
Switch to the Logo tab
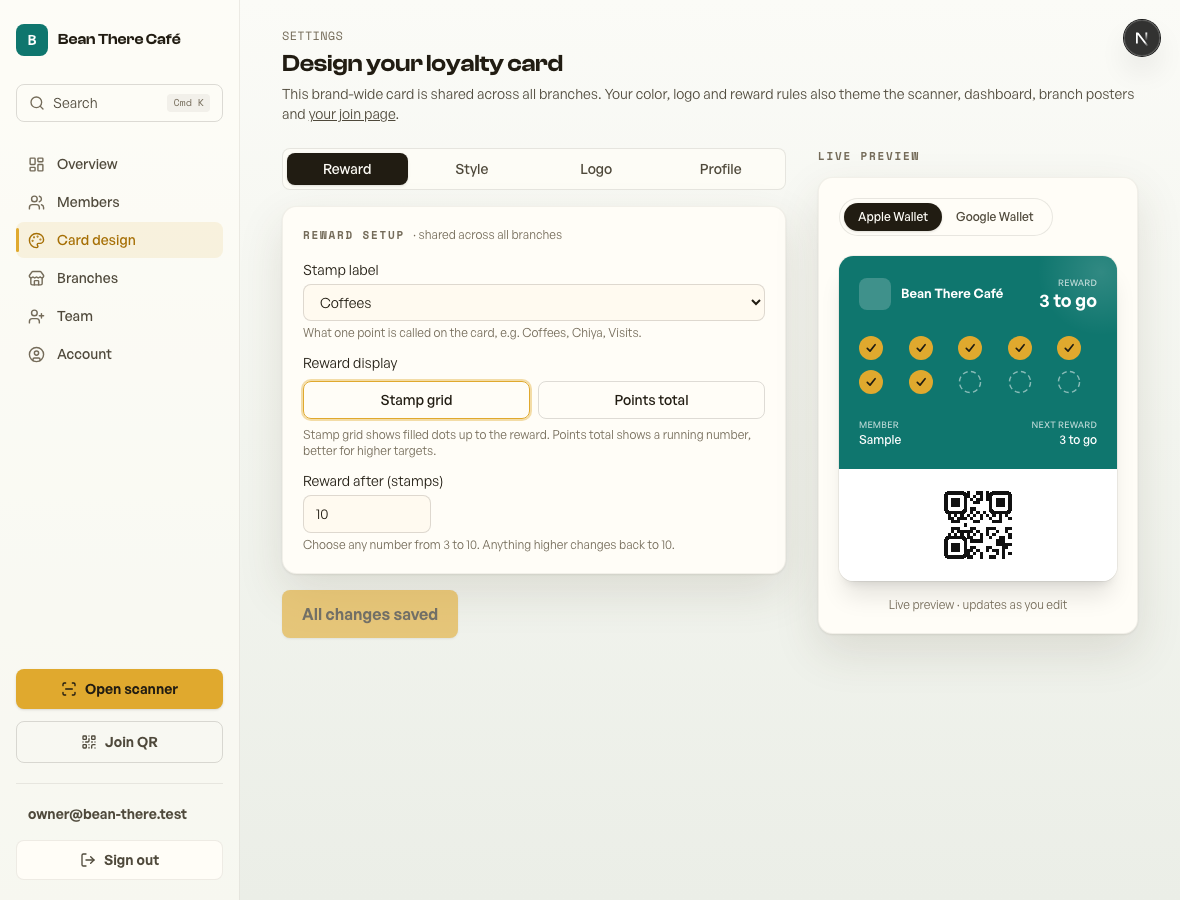point(596,169)
